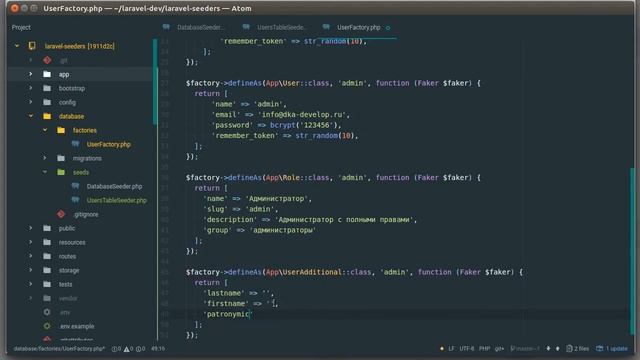Click the storage folder icon
The width and height of the screenshot is (640, 360).
point(47,270)
